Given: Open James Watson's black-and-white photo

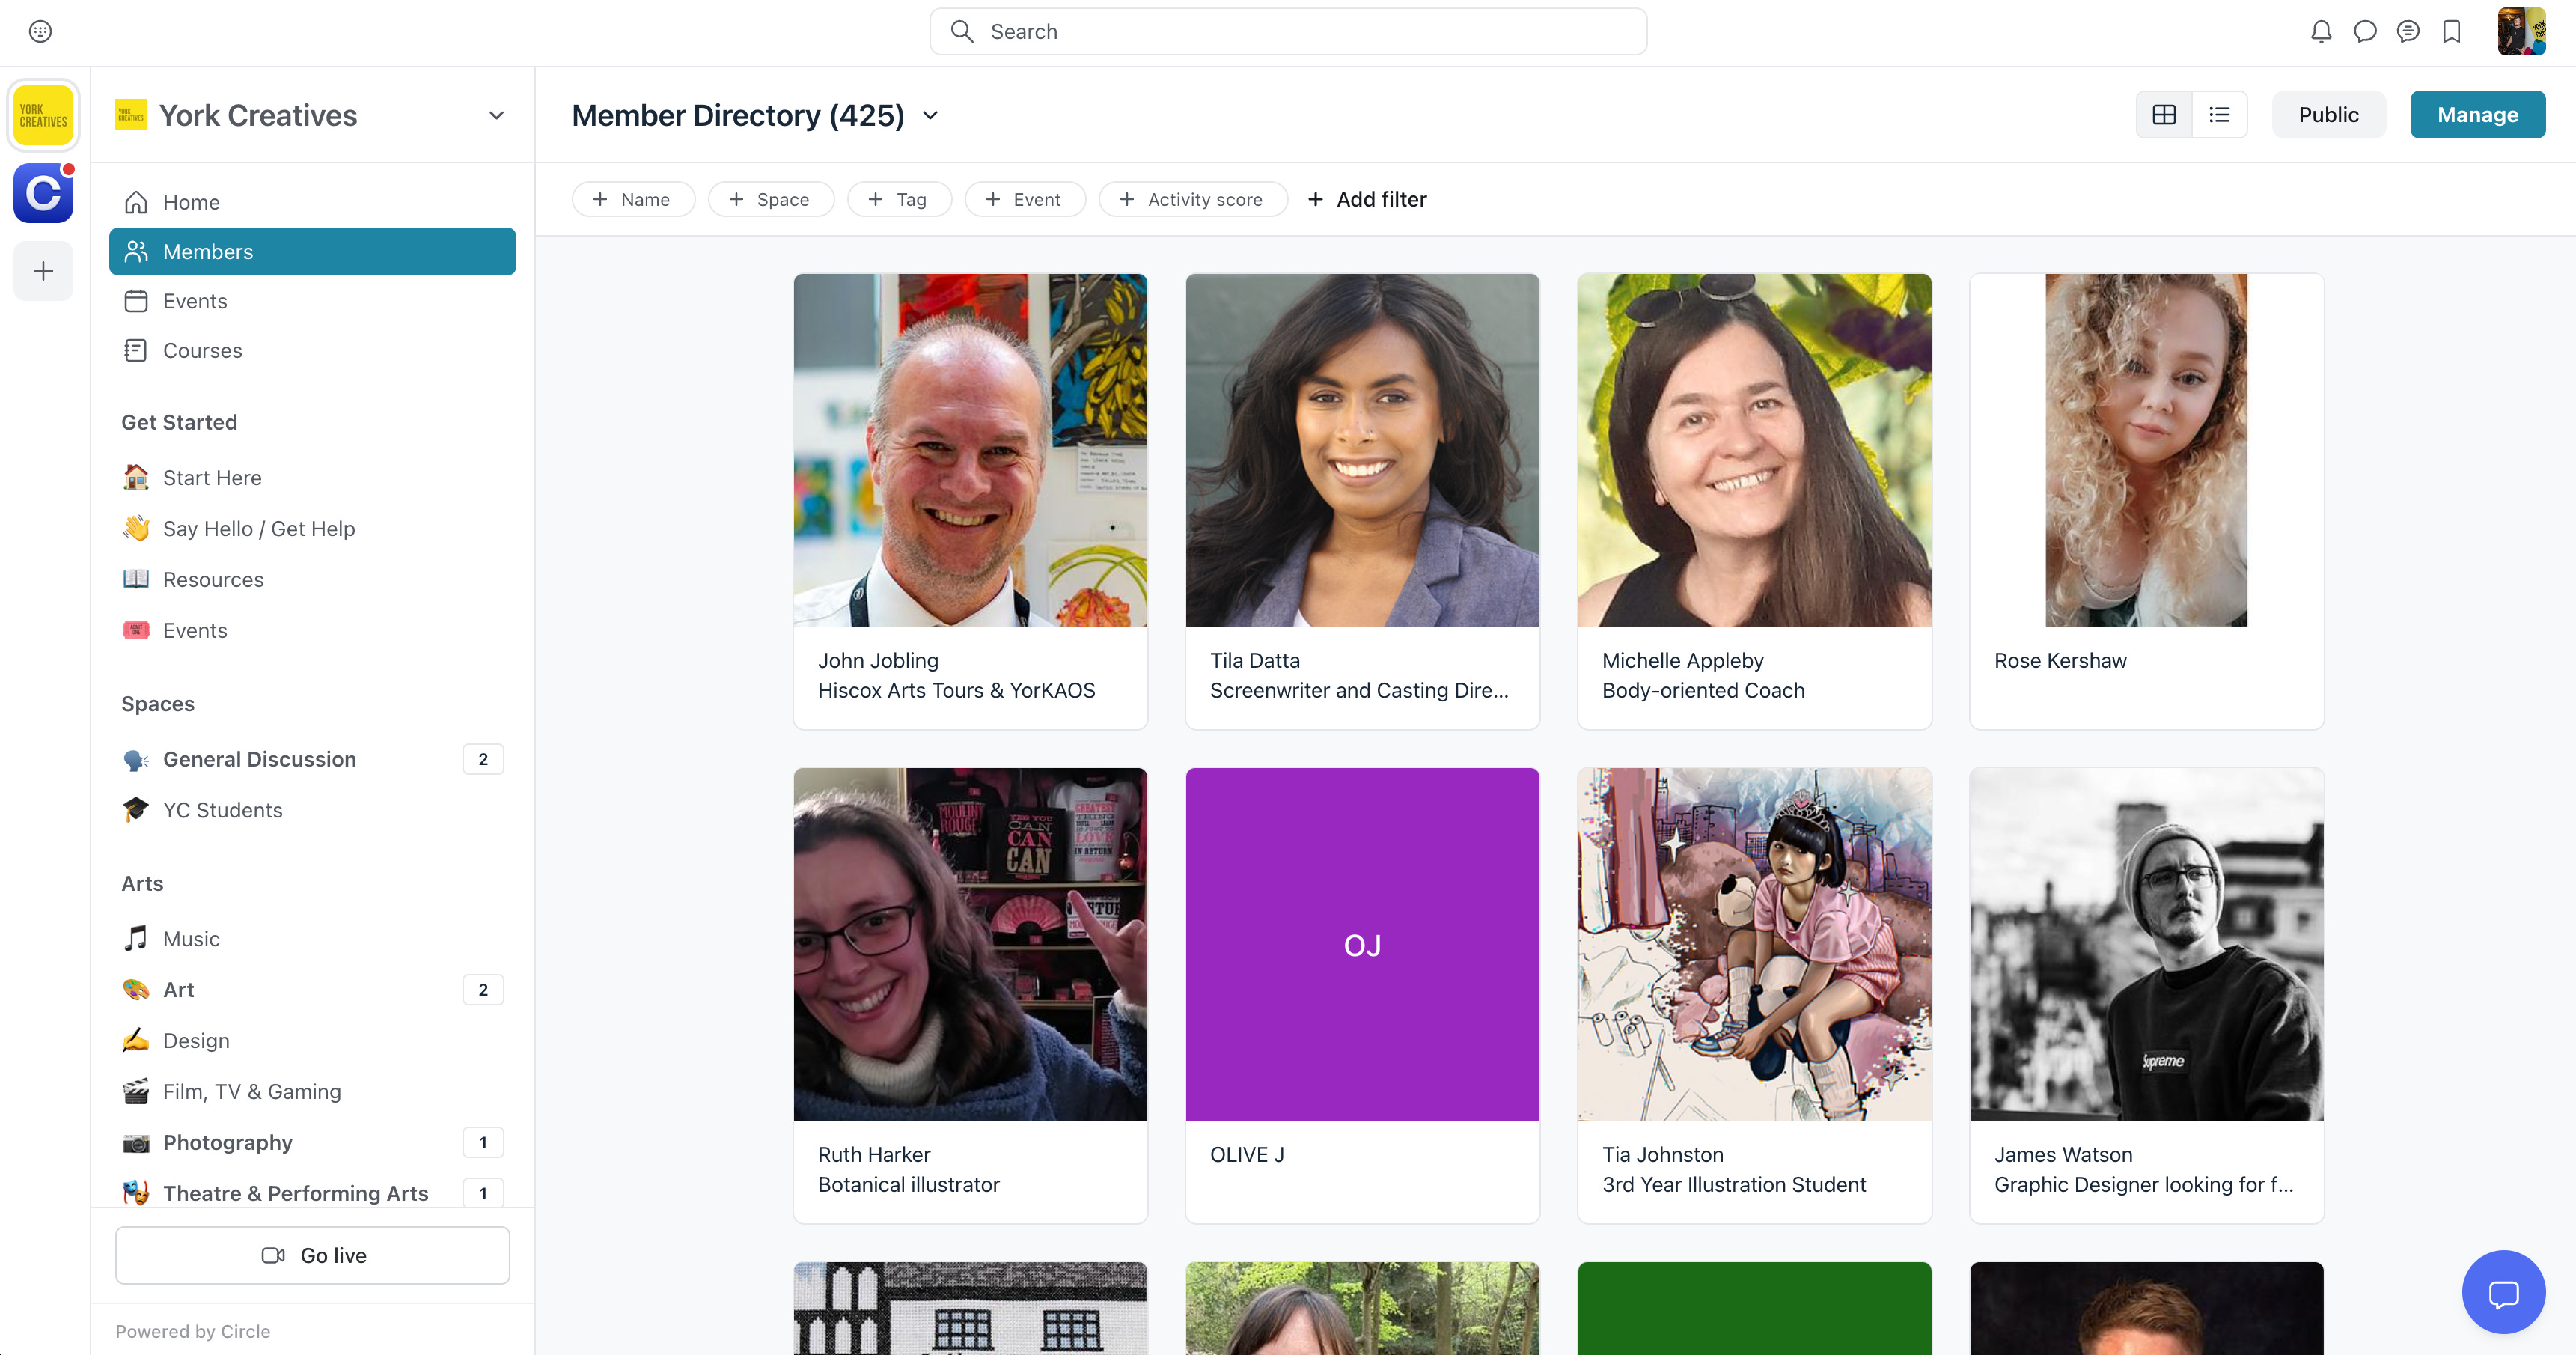Looking at the screenshot, I should [x=2146, y=945].
